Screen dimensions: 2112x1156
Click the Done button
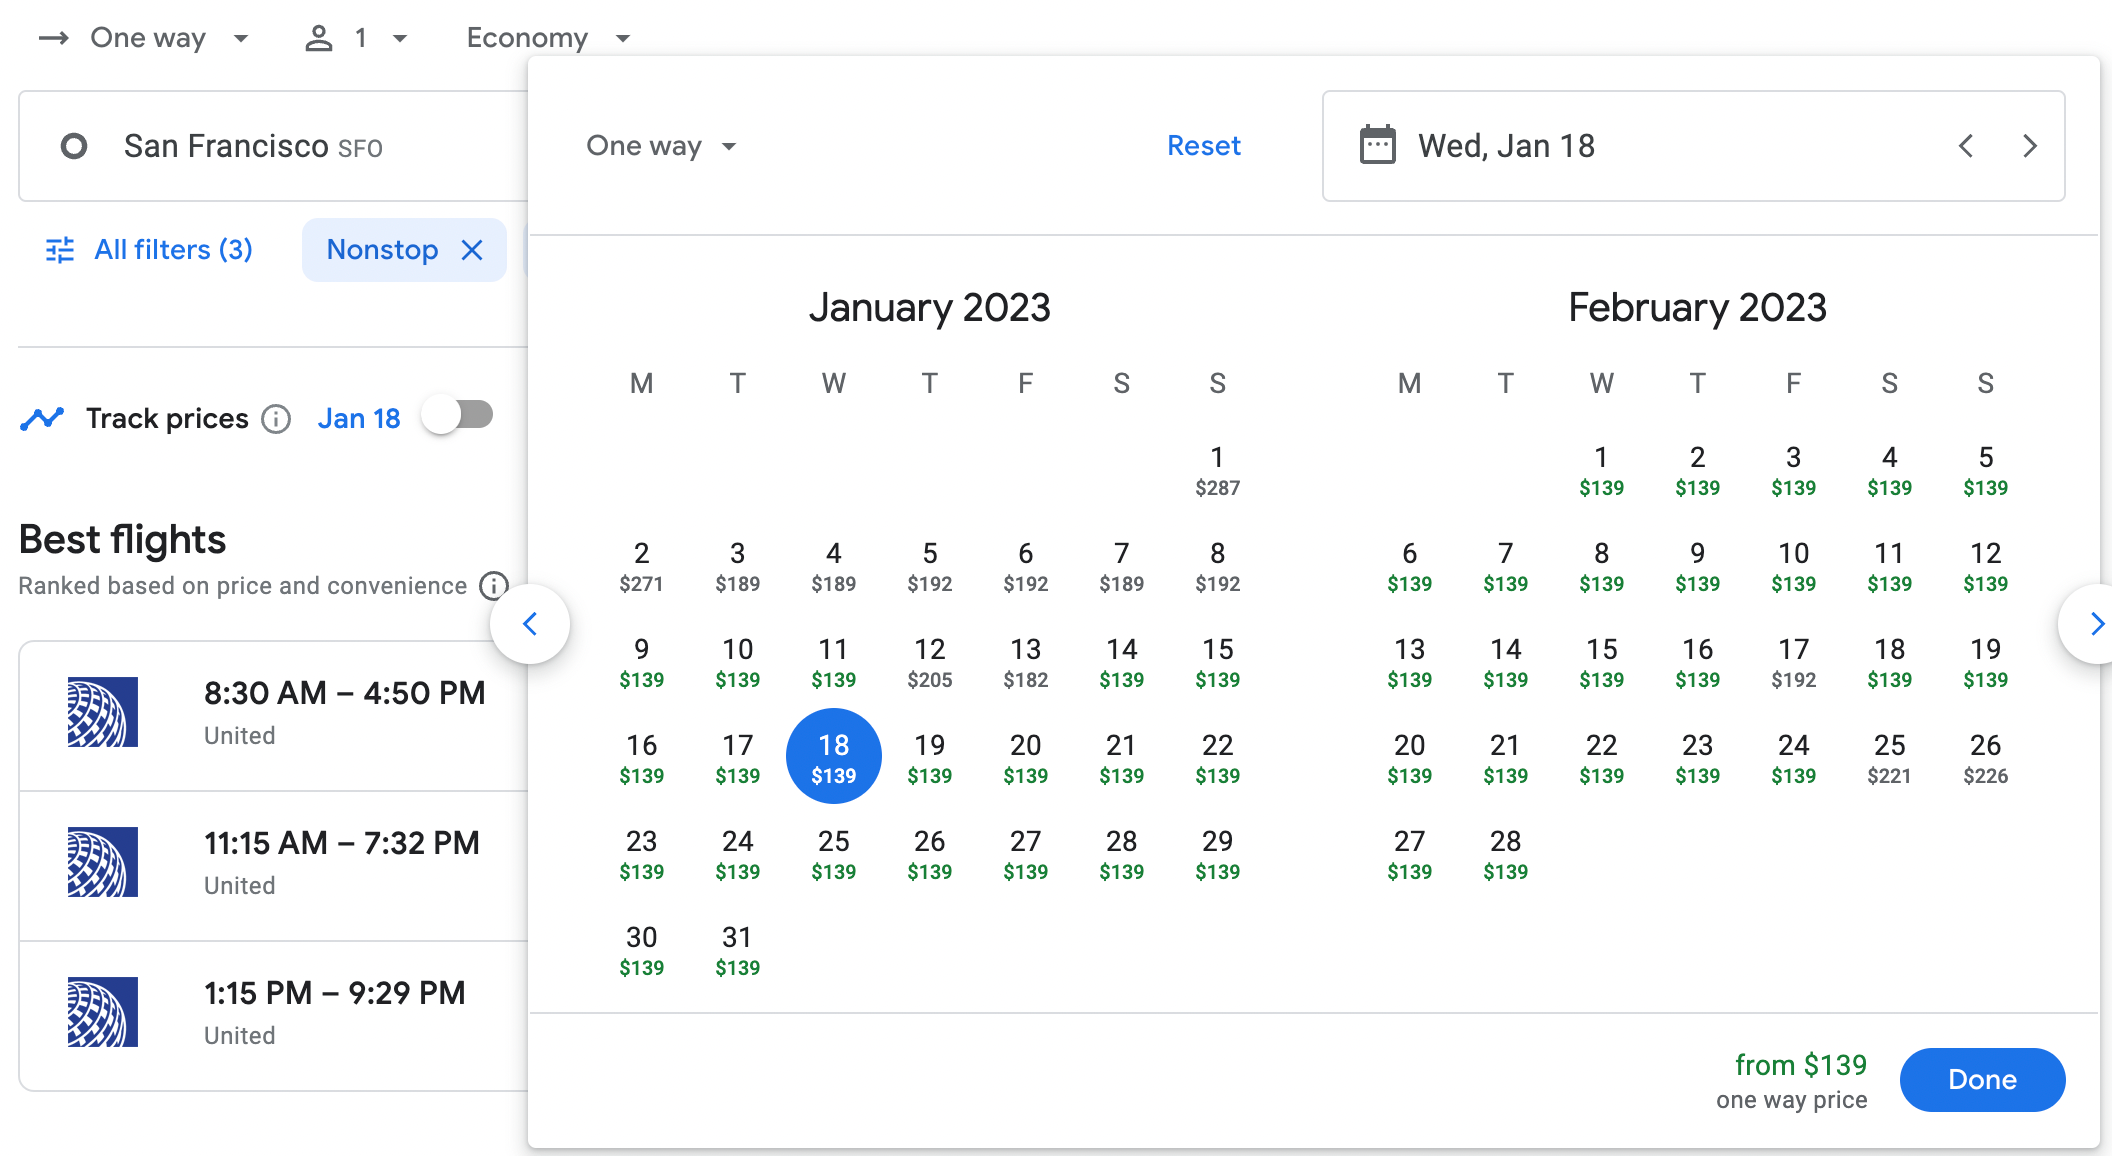pos(1982,1080)
